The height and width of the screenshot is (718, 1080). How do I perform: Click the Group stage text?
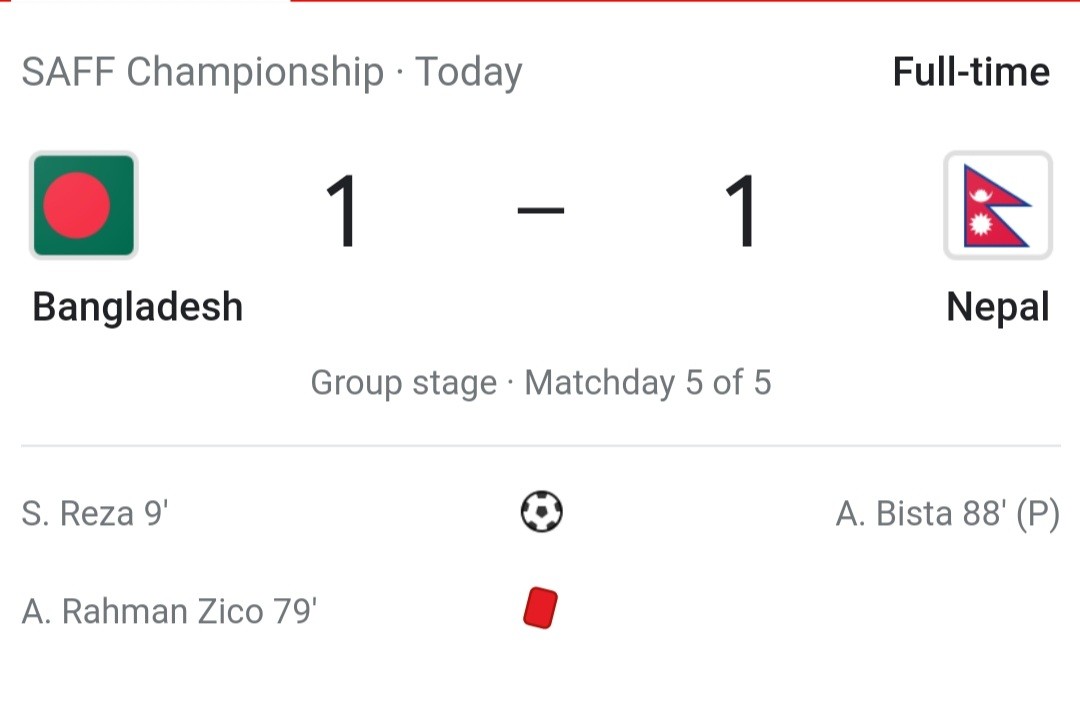coord(404,382)
